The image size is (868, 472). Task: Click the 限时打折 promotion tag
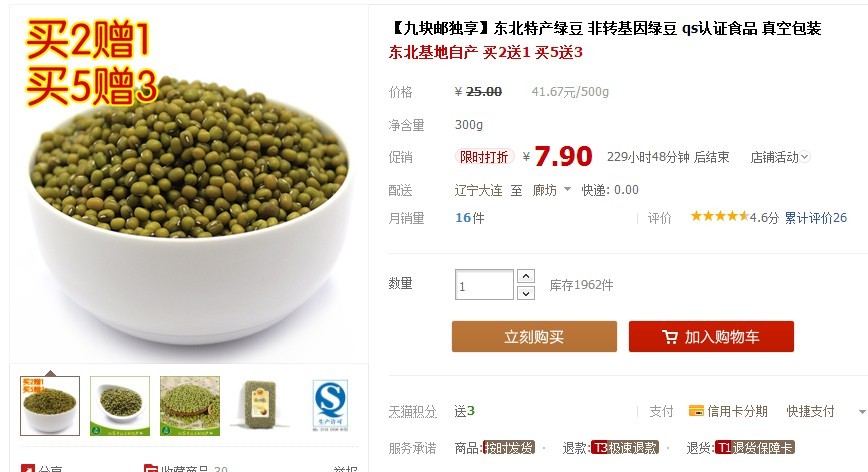pyautogui.click(x=484, y=157)
